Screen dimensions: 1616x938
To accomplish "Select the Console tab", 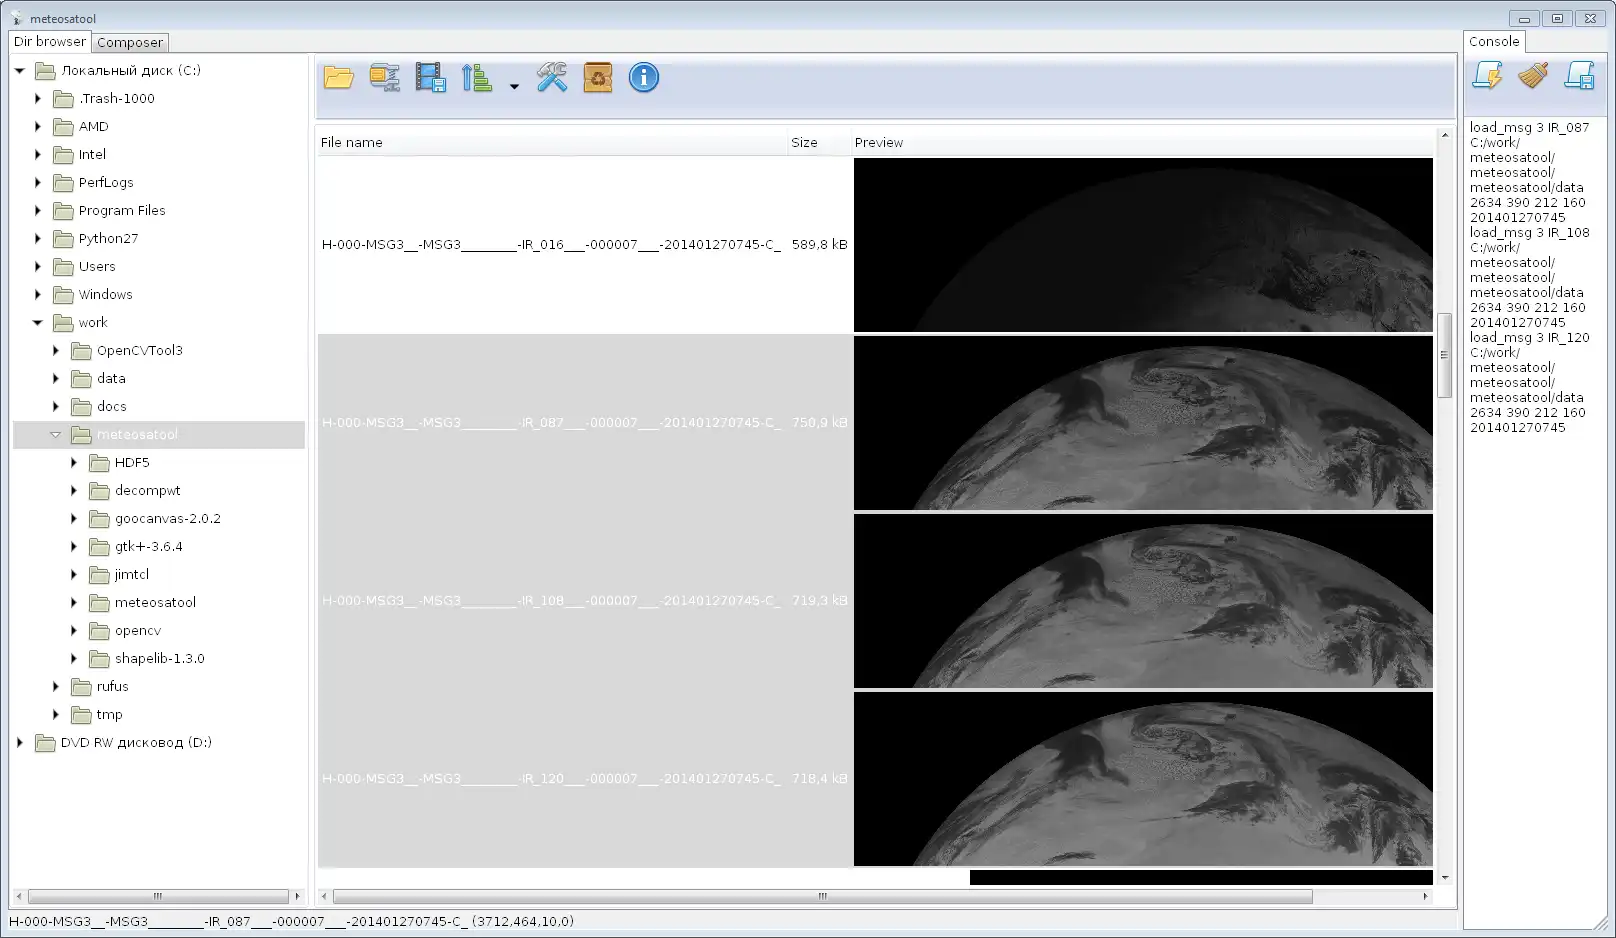I will coord(1494,42).
